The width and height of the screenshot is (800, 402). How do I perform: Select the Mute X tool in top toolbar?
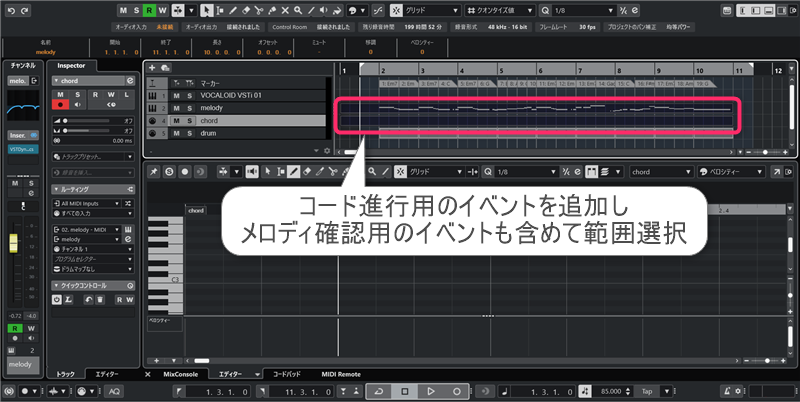[285, 10]
